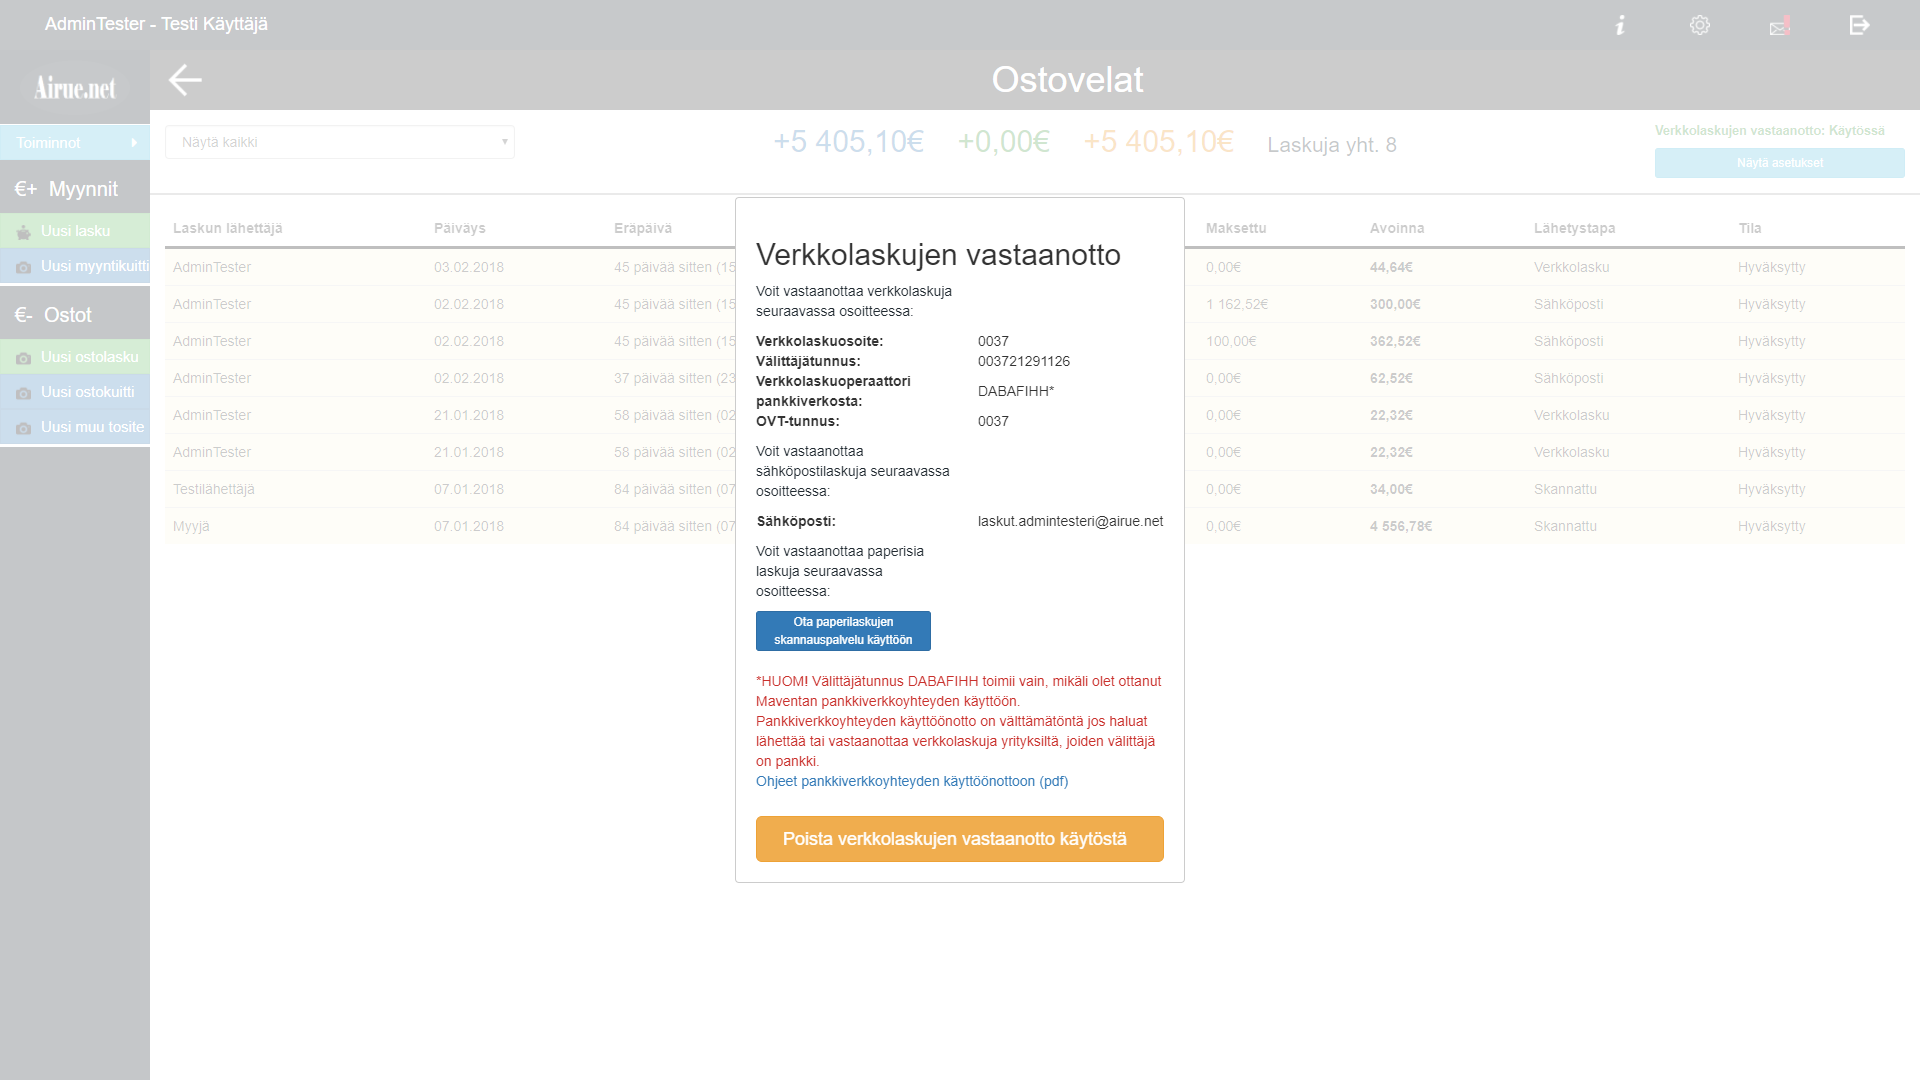Open Ohjeet pankkiverkkoyhteyden käyttöönottoon pdf link
This screenshot has height=1080, width=1920.
click(x=911, y=781)
